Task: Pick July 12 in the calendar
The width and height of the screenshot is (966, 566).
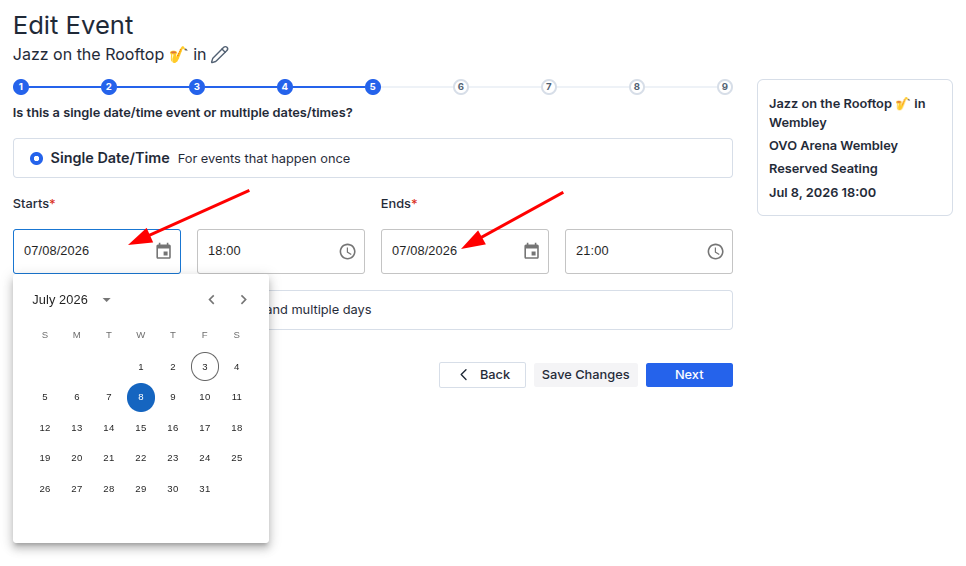Action: click(45, 428)
